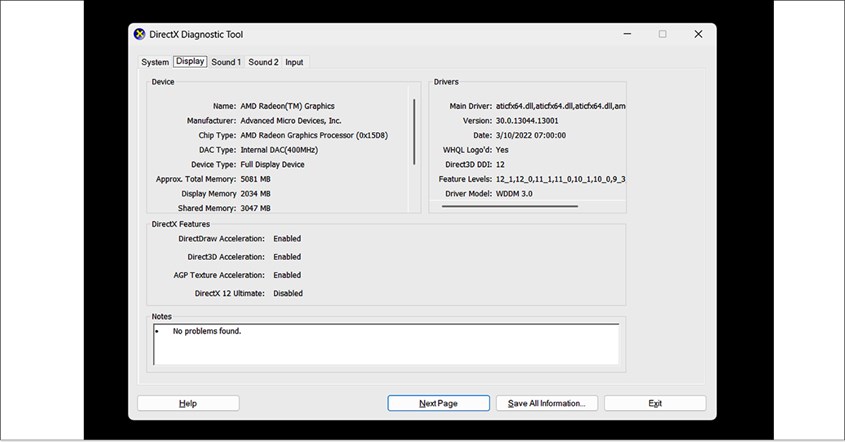This screenshot has height=442, width=845.
Task: Select driver version '30.0.13044.13001'
Action: pyautogui.click(x=527, y=121)
